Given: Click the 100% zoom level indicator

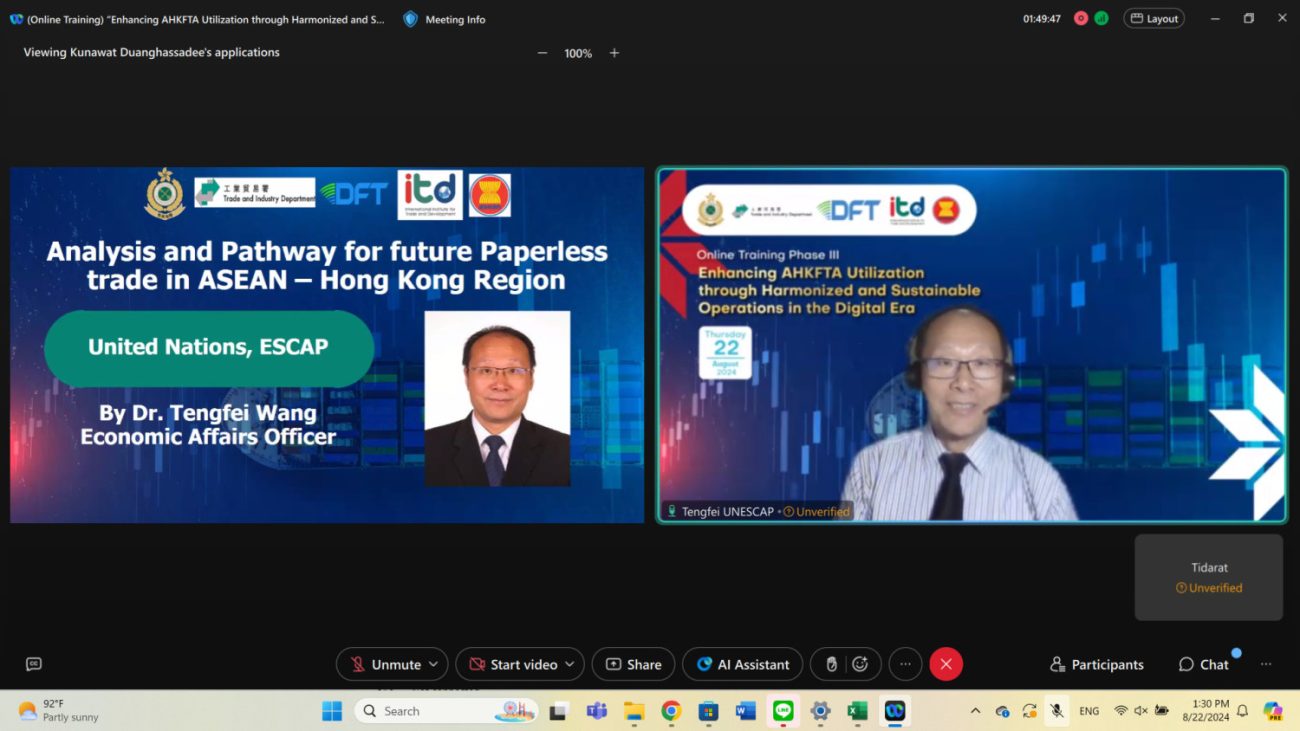Looking at the screenshot, I should click(x=578, y=53).
